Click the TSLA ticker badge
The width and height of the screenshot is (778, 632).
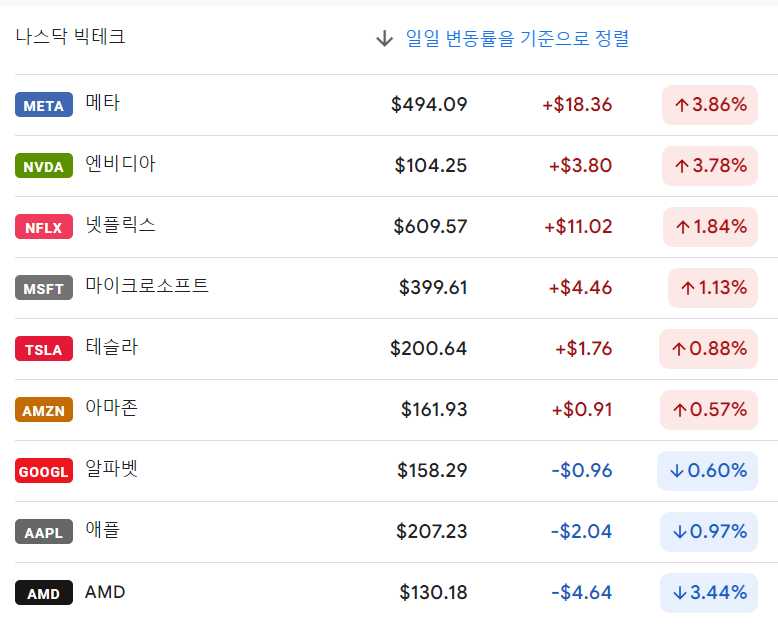pos(44,349)
